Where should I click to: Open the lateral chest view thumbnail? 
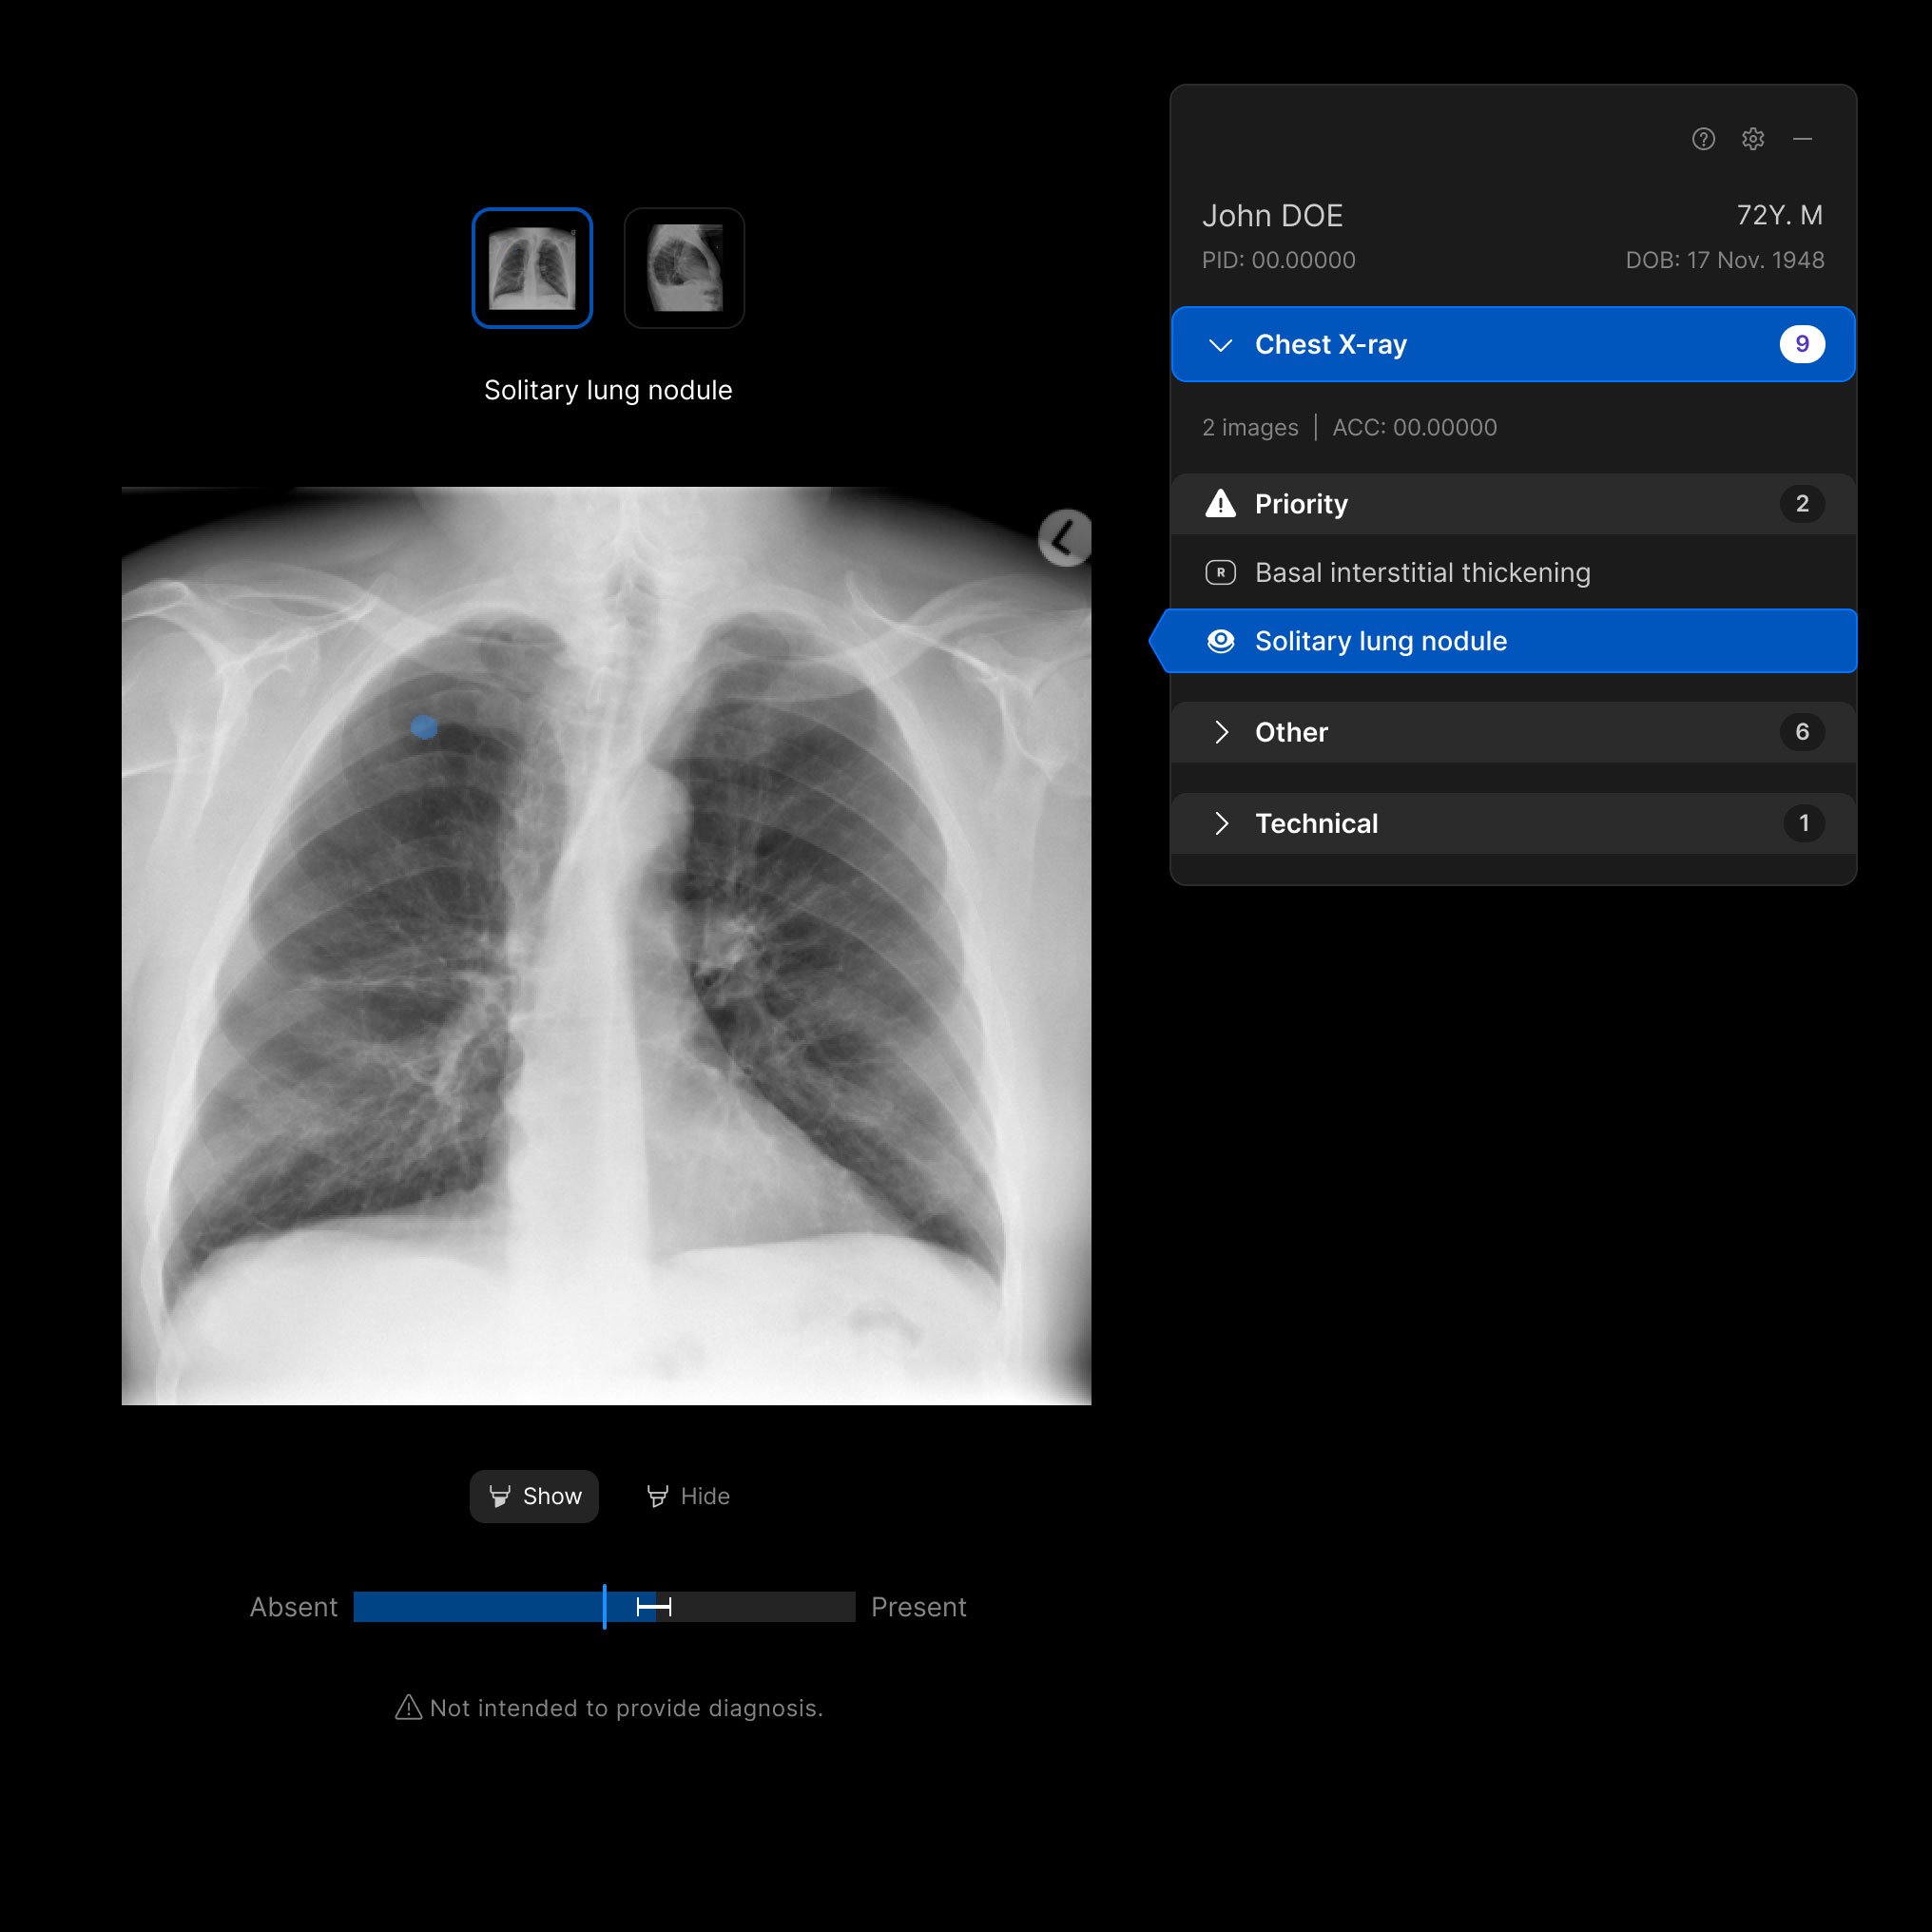point(684,268)
